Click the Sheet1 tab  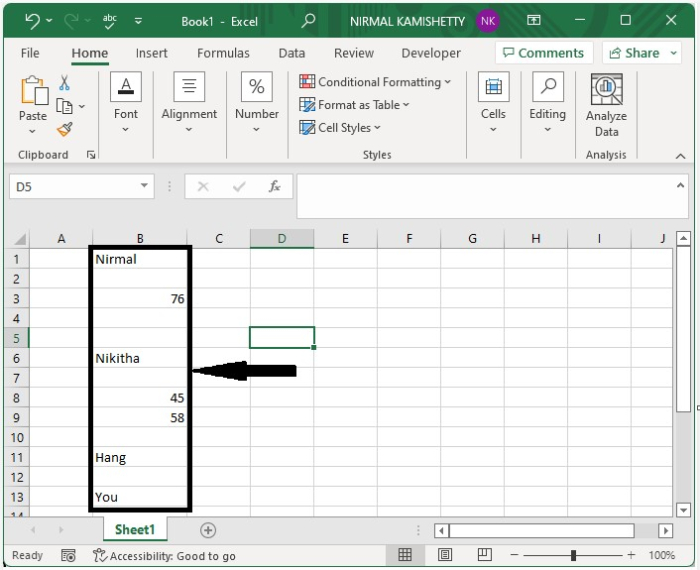click(135, 529)
